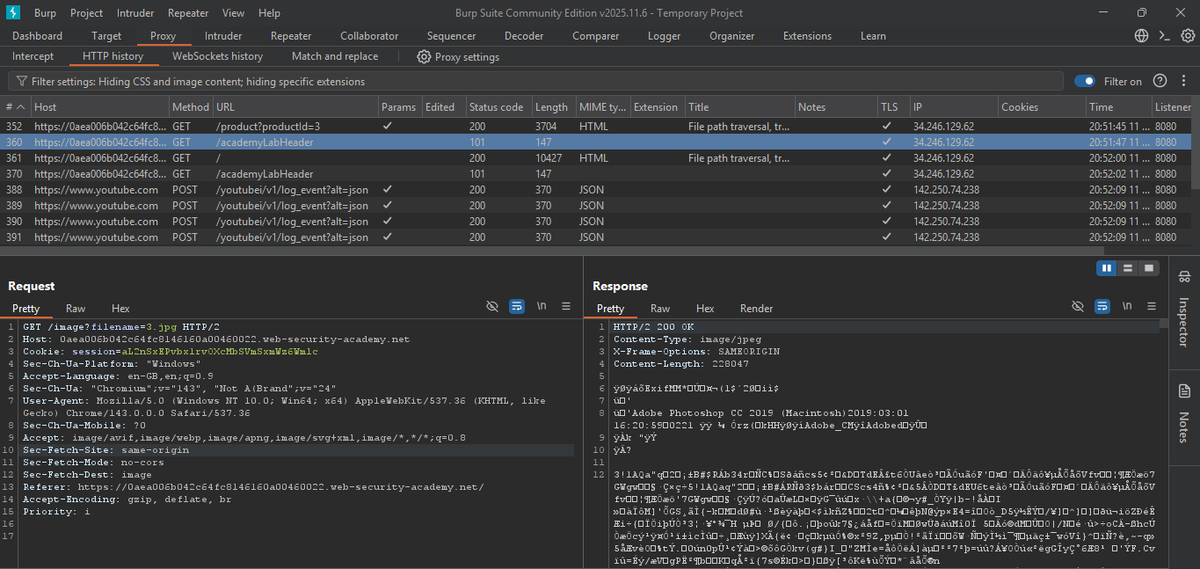The width and height of the screenshot is (1200, 569).
Task: Switch Response view to Hex
Action: coord(705,309)
